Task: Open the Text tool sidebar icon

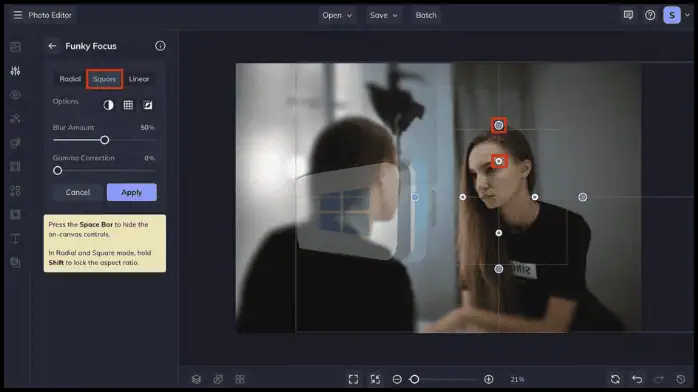Action: [x=15, y=239]
